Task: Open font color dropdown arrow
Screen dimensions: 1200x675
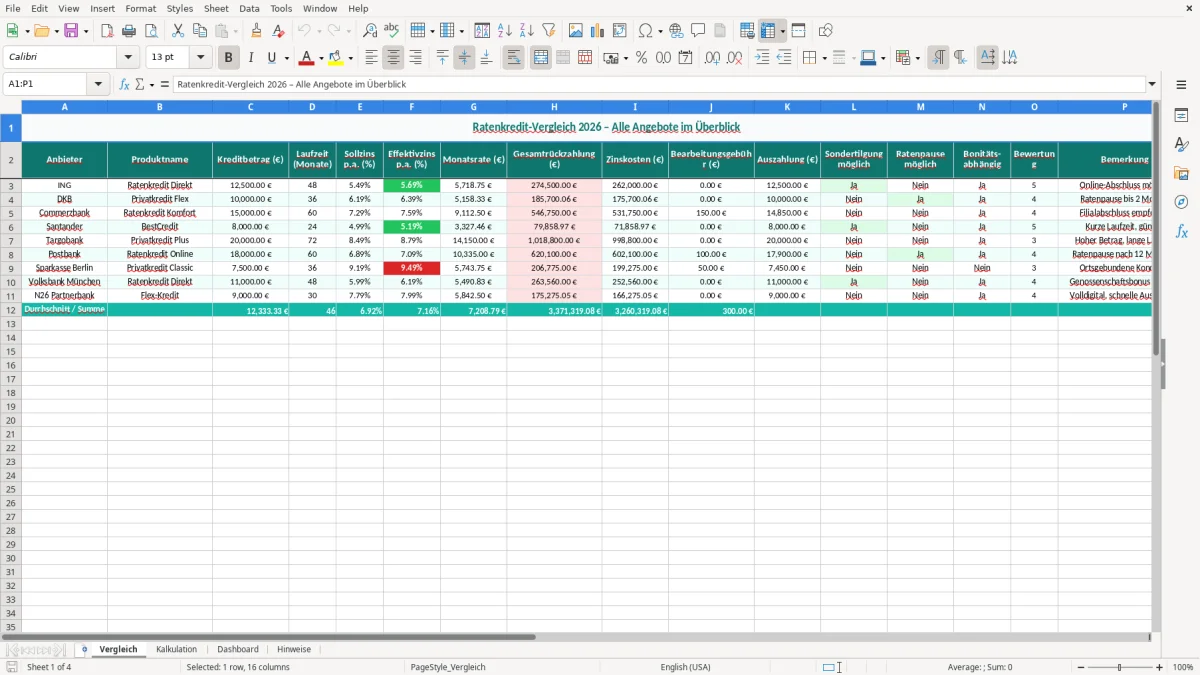Action: pyautogui.click(x=321, y=58)
